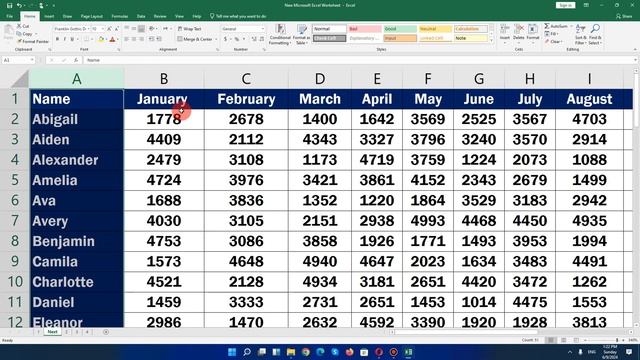The height and width of the screenshot is (360, 640).
Task: Apply the Neutral cell style
Action: point(435,29)
